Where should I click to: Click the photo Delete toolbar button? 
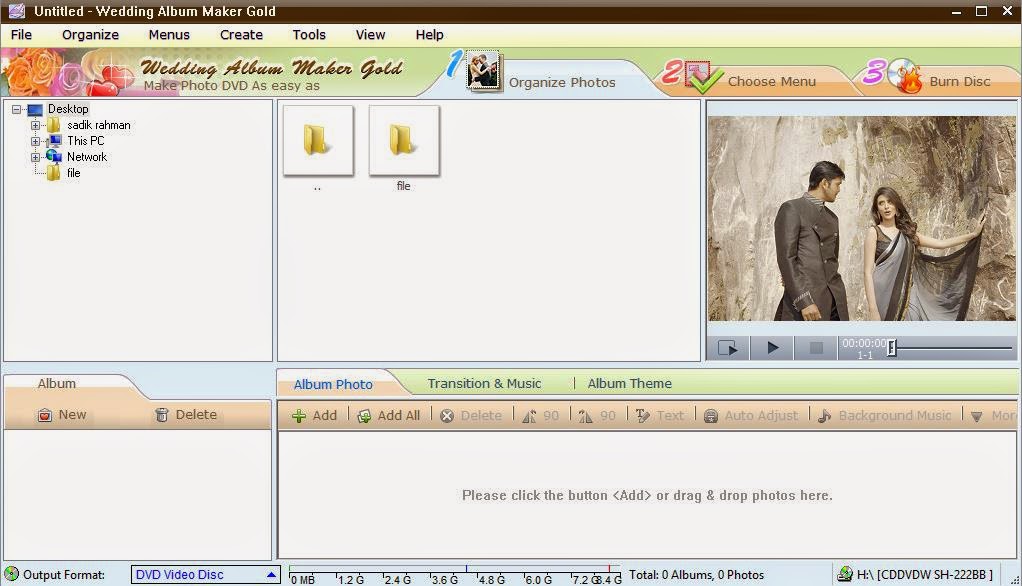pos(471,415)
